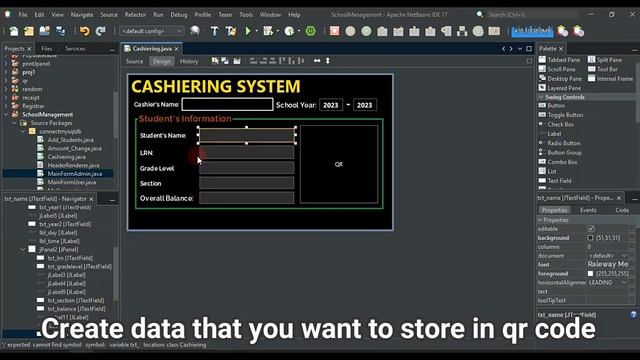The width and height of the screenshot is (640, 360).
Task: Open the Events properties tab
Action: [x=588, y=210]
